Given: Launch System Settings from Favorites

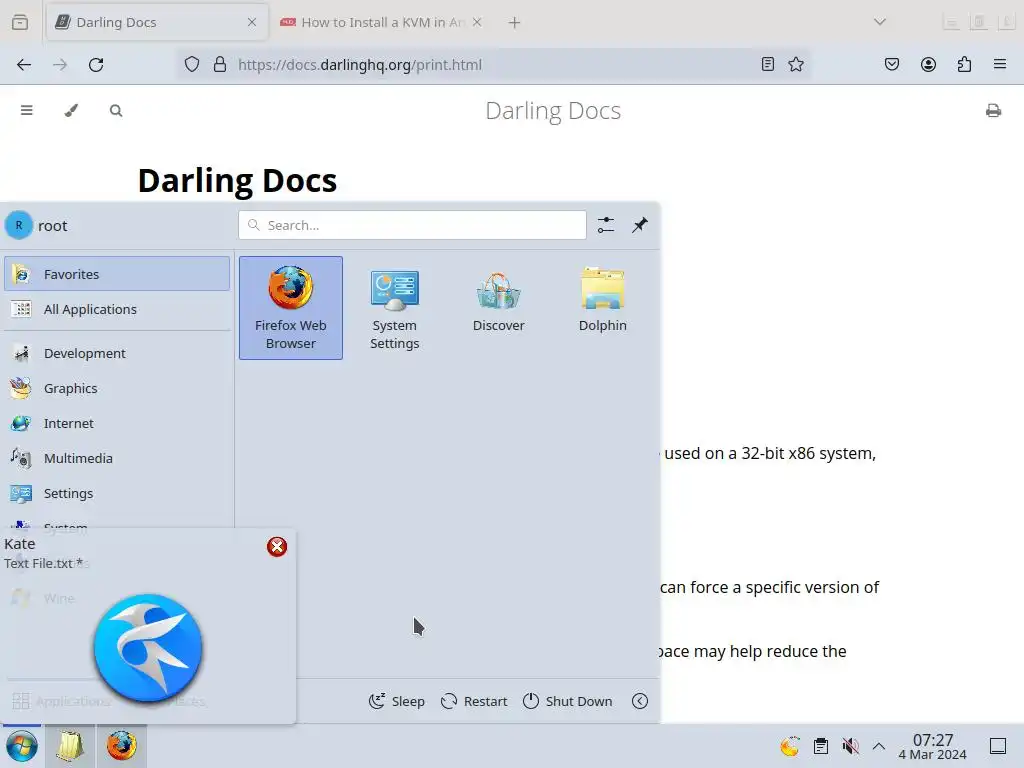Looking at the screenshot, I should 394,308.
